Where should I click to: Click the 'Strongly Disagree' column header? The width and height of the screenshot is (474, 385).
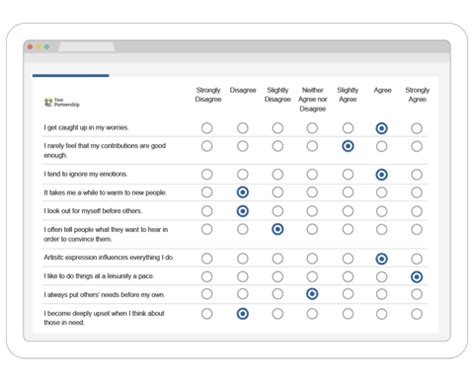pyautogui.click(x=208, y=95)
